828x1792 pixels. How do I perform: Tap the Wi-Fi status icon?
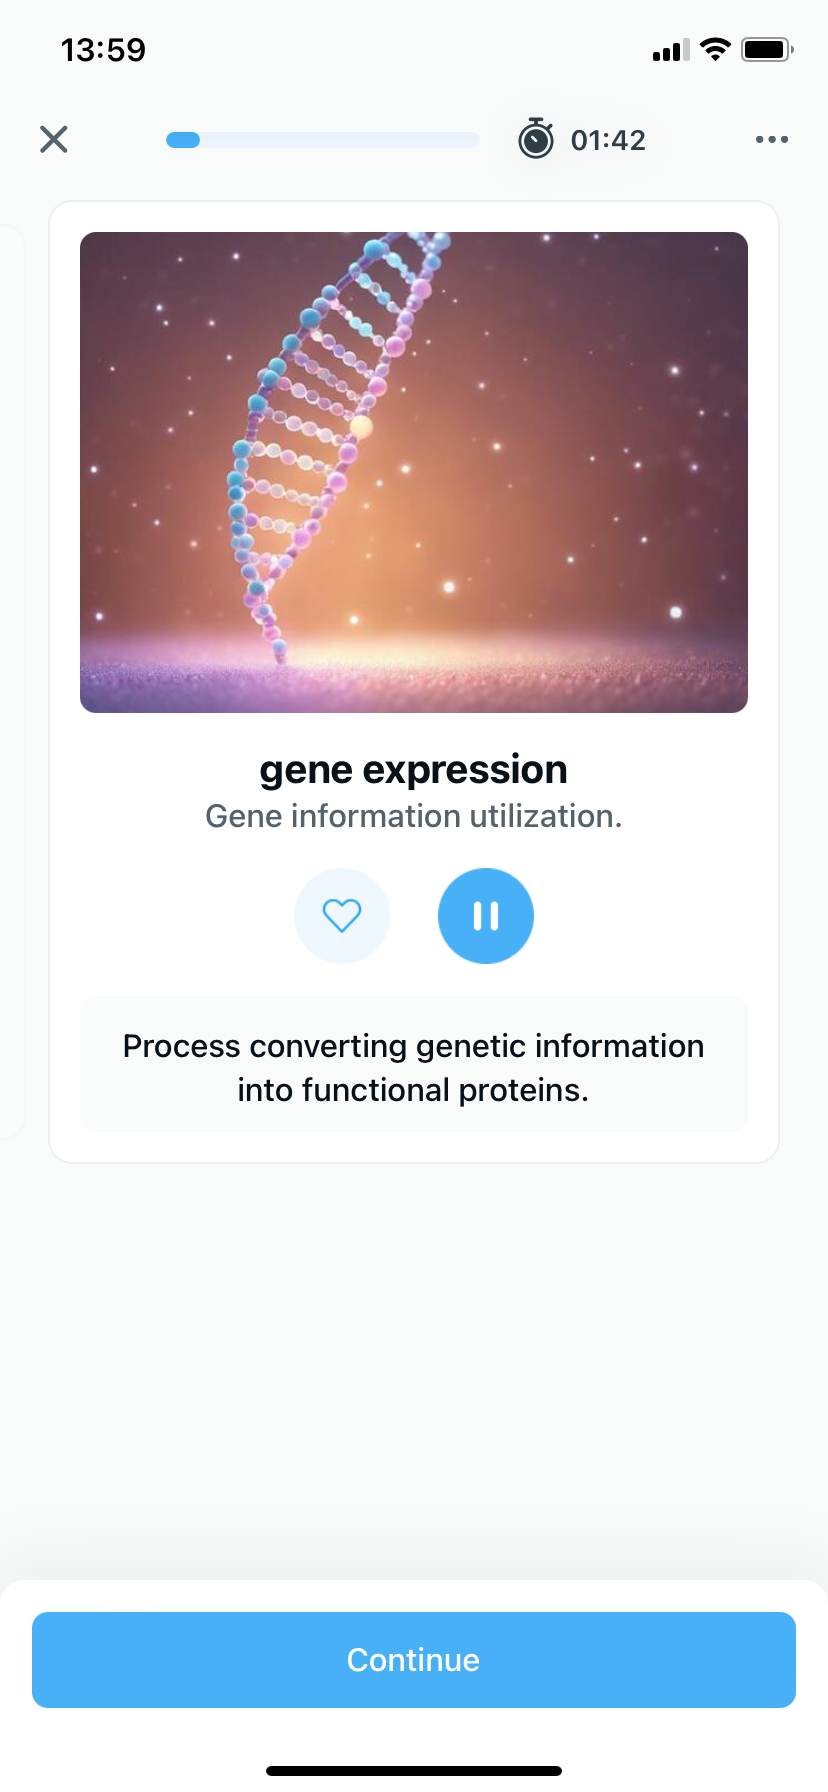point(715,49)
